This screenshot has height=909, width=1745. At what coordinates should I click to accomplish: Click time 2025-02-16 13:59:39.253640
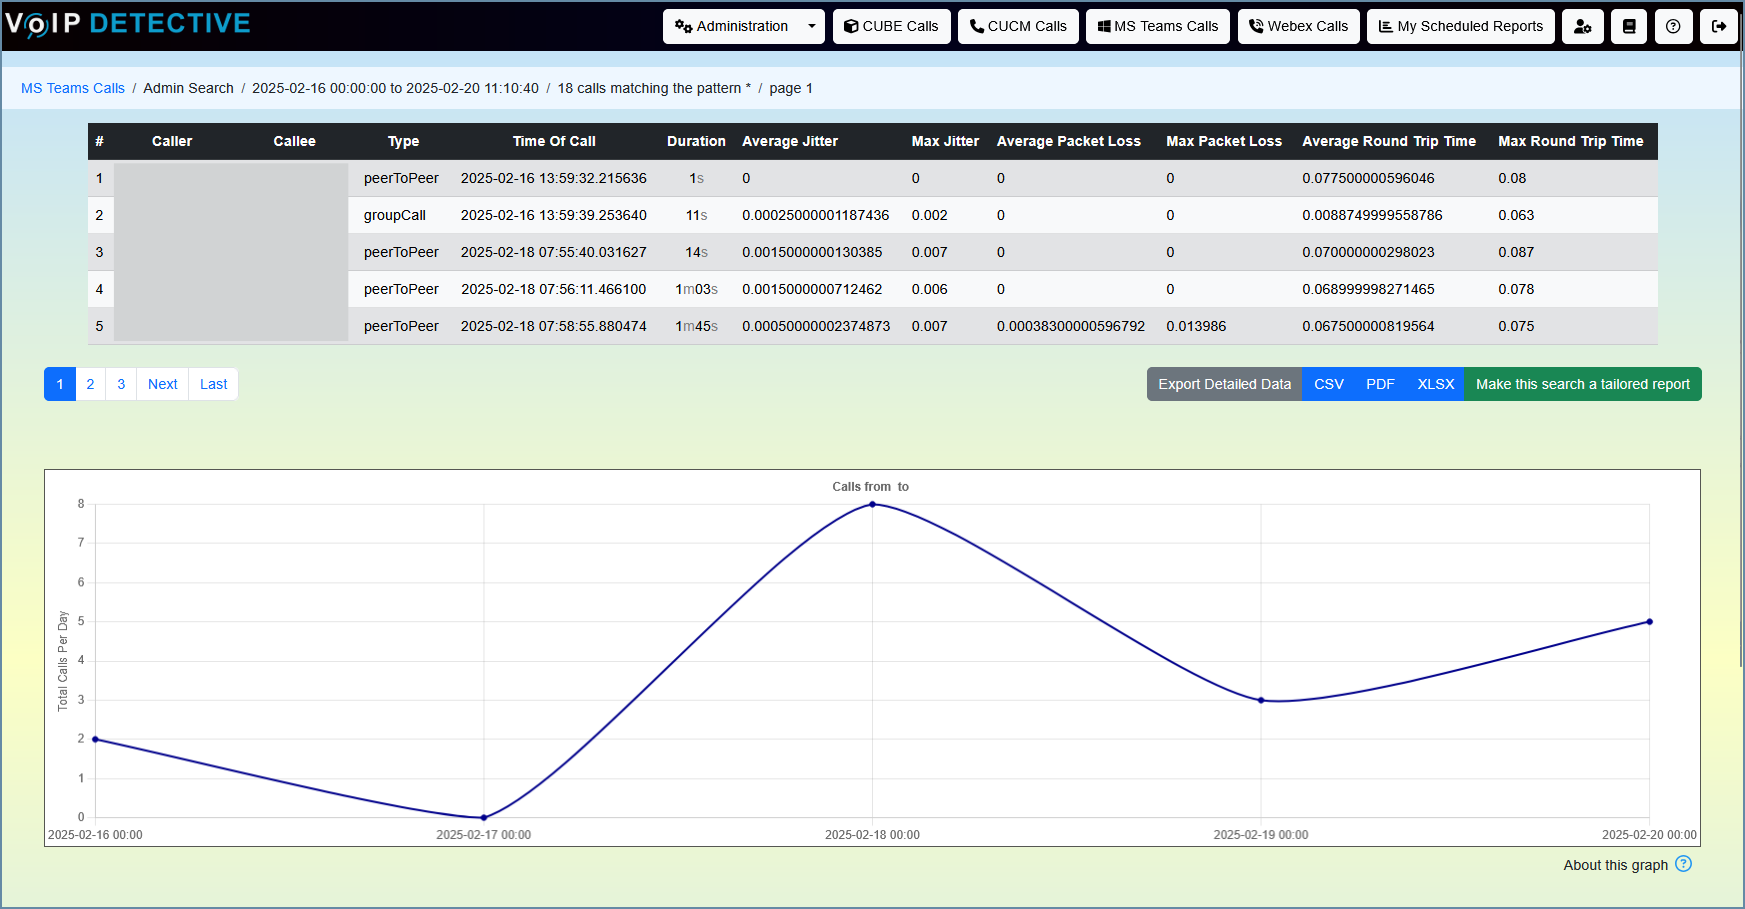(x=554, y=215)
